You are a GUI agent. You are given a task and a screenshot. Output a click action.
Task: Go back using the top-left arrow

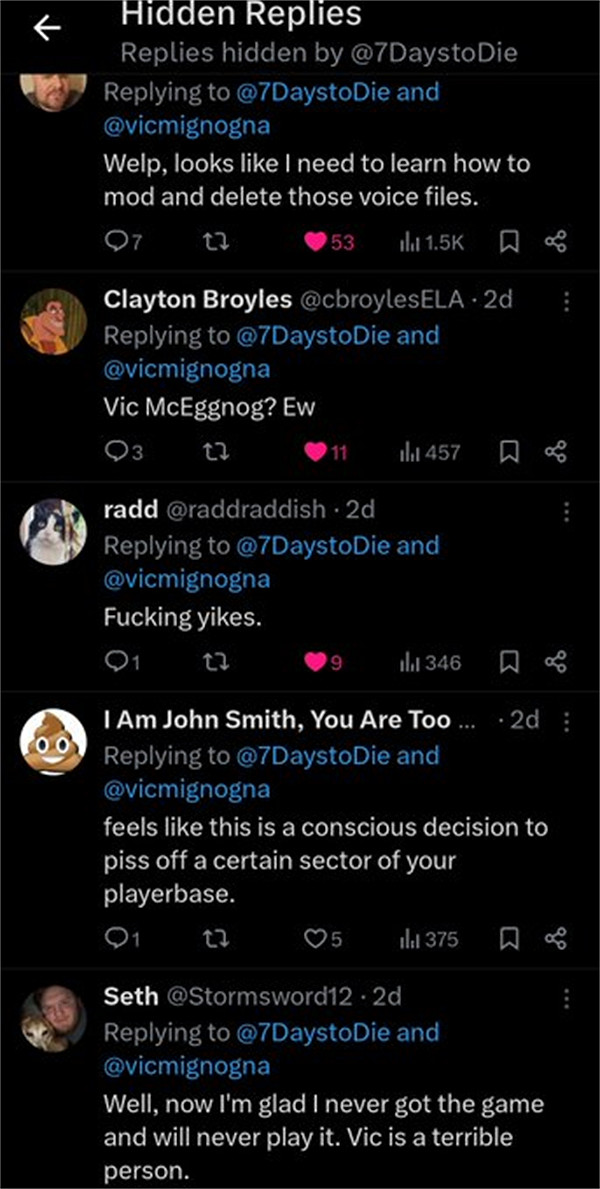[x=47, y=29]
